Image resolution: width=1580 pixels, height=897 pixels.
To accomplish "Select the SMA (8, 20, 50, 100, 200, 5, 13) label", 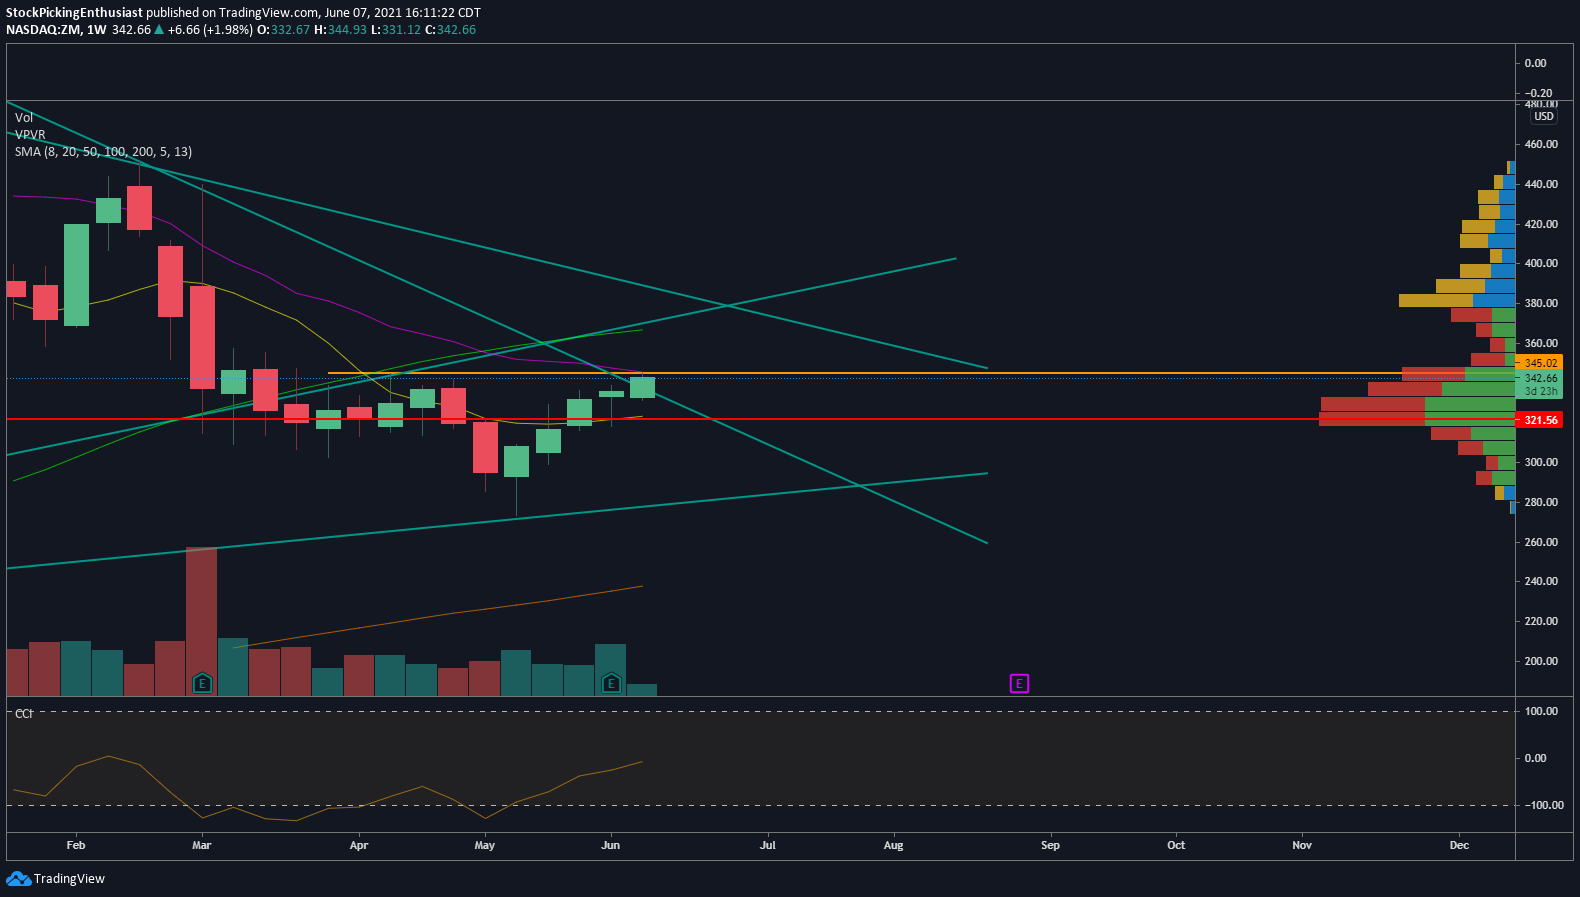I will (103, 152).
